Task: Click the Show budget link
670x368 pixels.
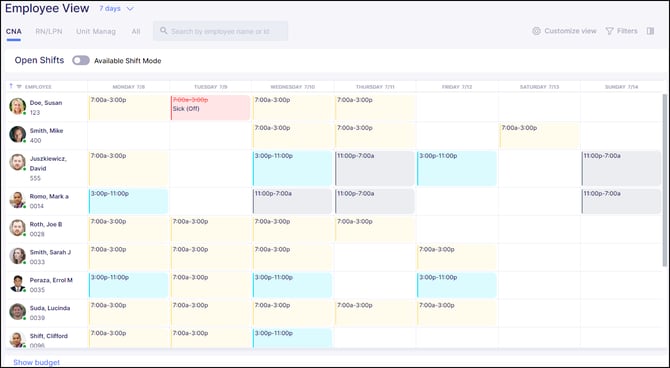Action: [x=36, y=362]
